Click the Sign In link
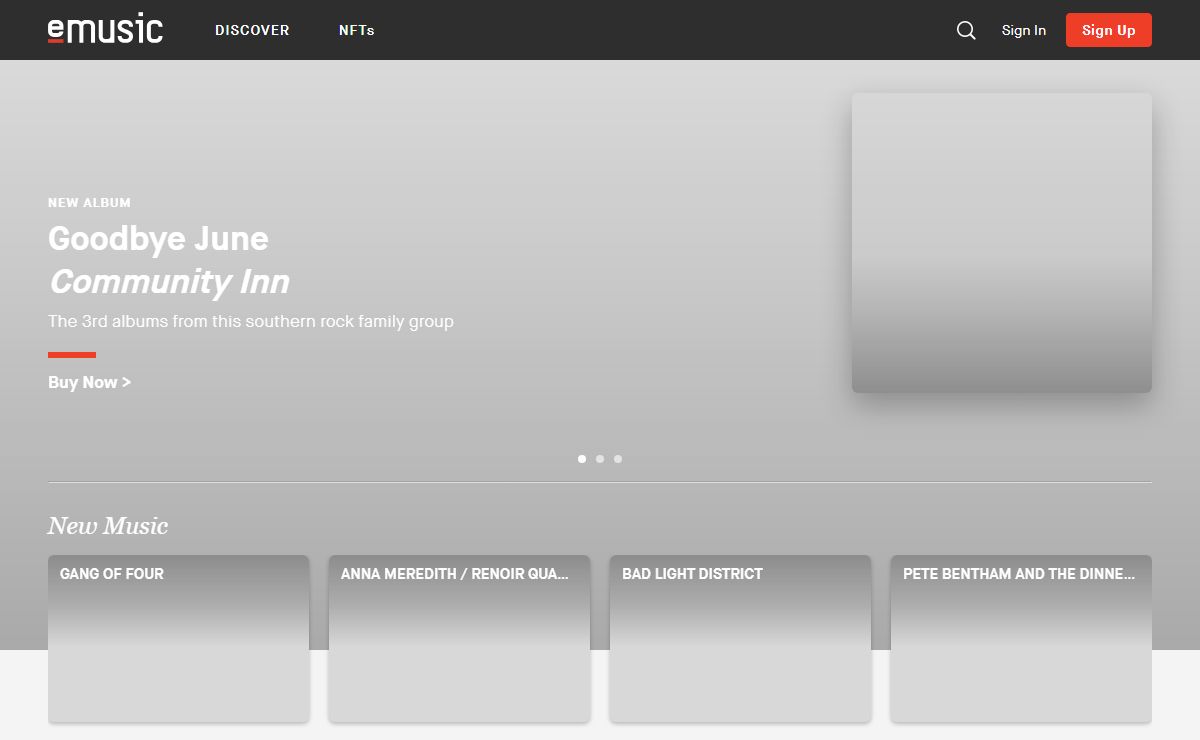The image size is (1200, 740). 1024,30
